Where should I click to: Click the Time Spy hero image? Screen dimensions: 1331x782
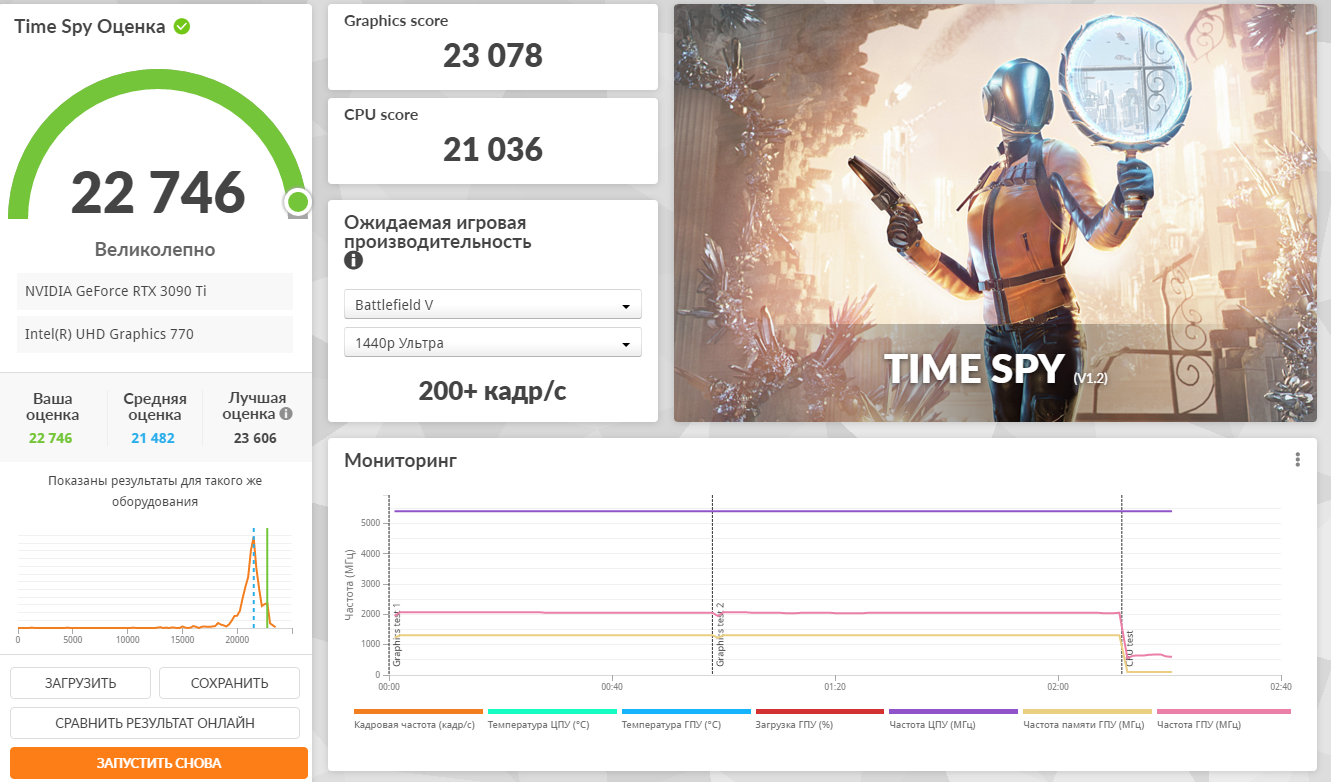995,213
